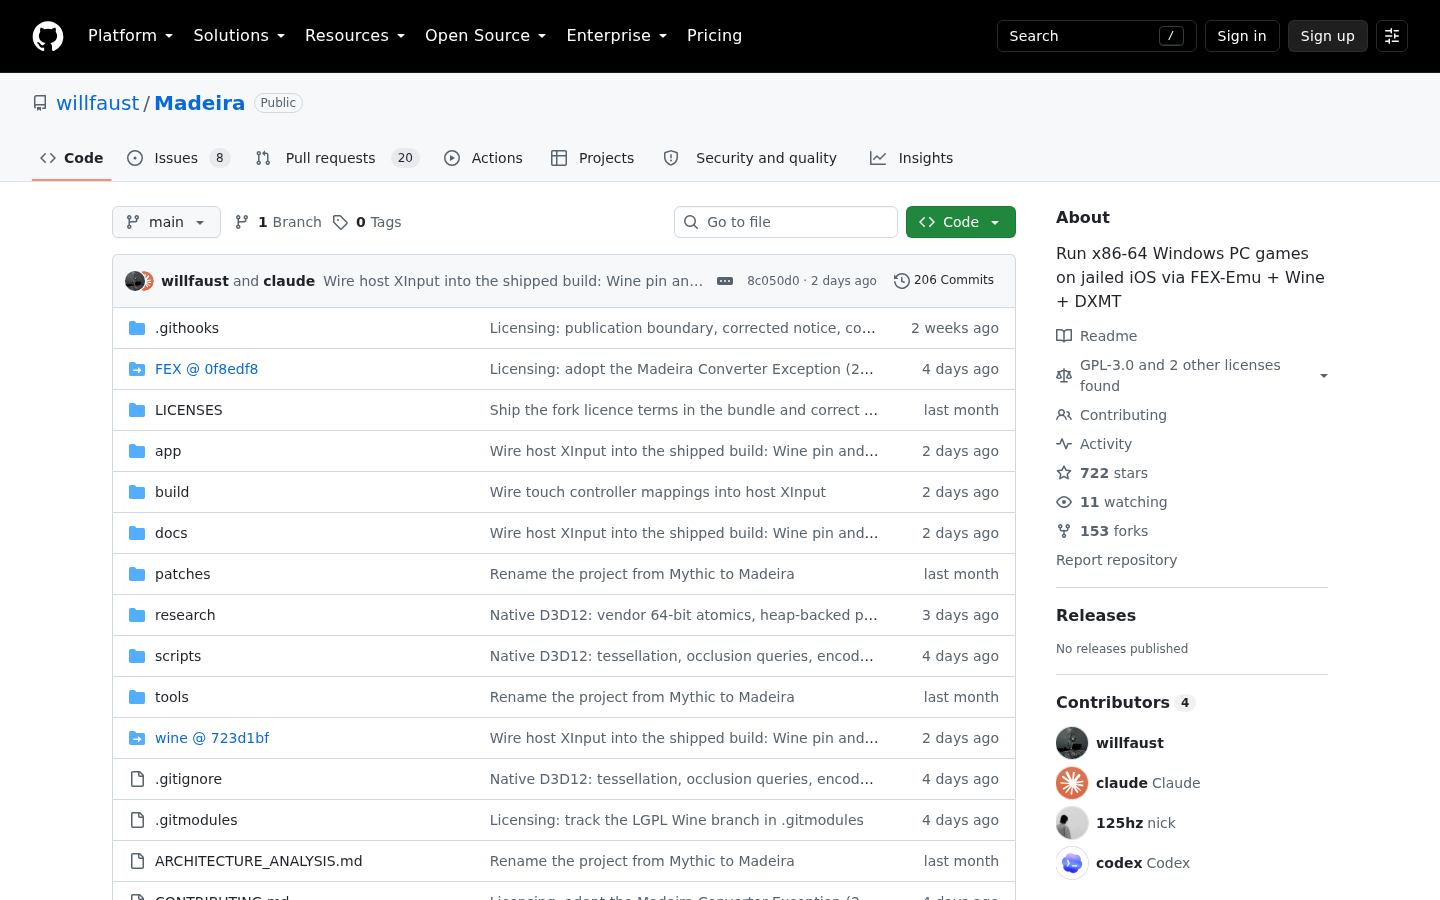Open the build folder
The image size is (1440, 900).
tap(172, 492)
